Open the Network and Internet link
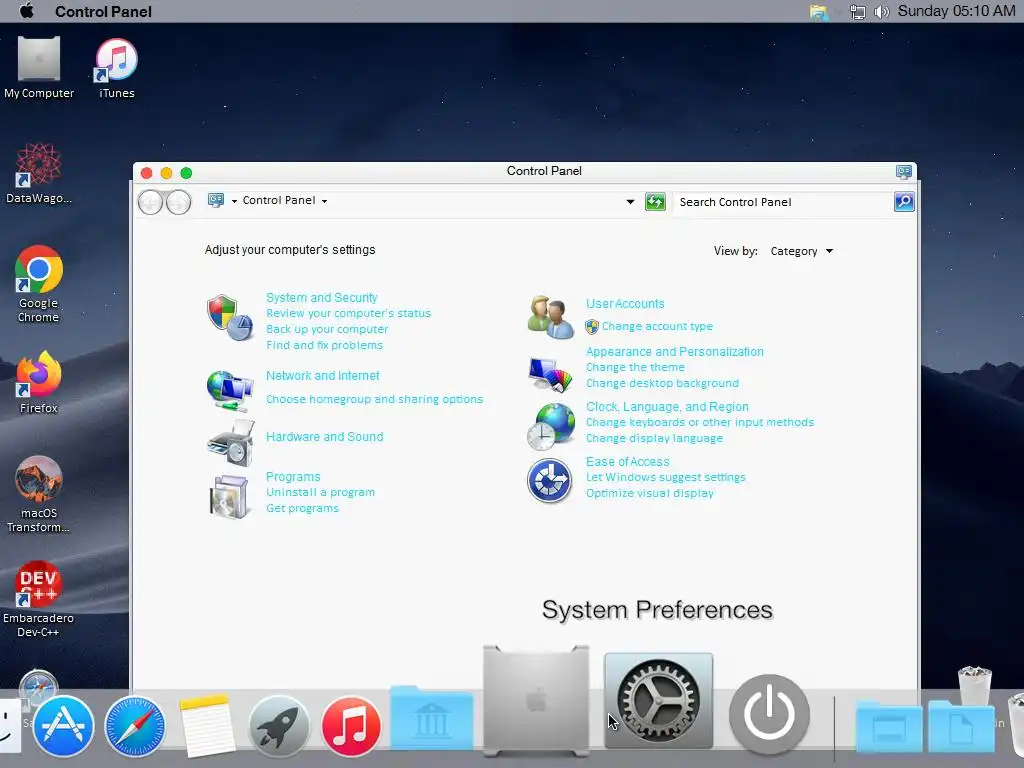The width and height of the screenshot is (1024, 768). (322, 376)
